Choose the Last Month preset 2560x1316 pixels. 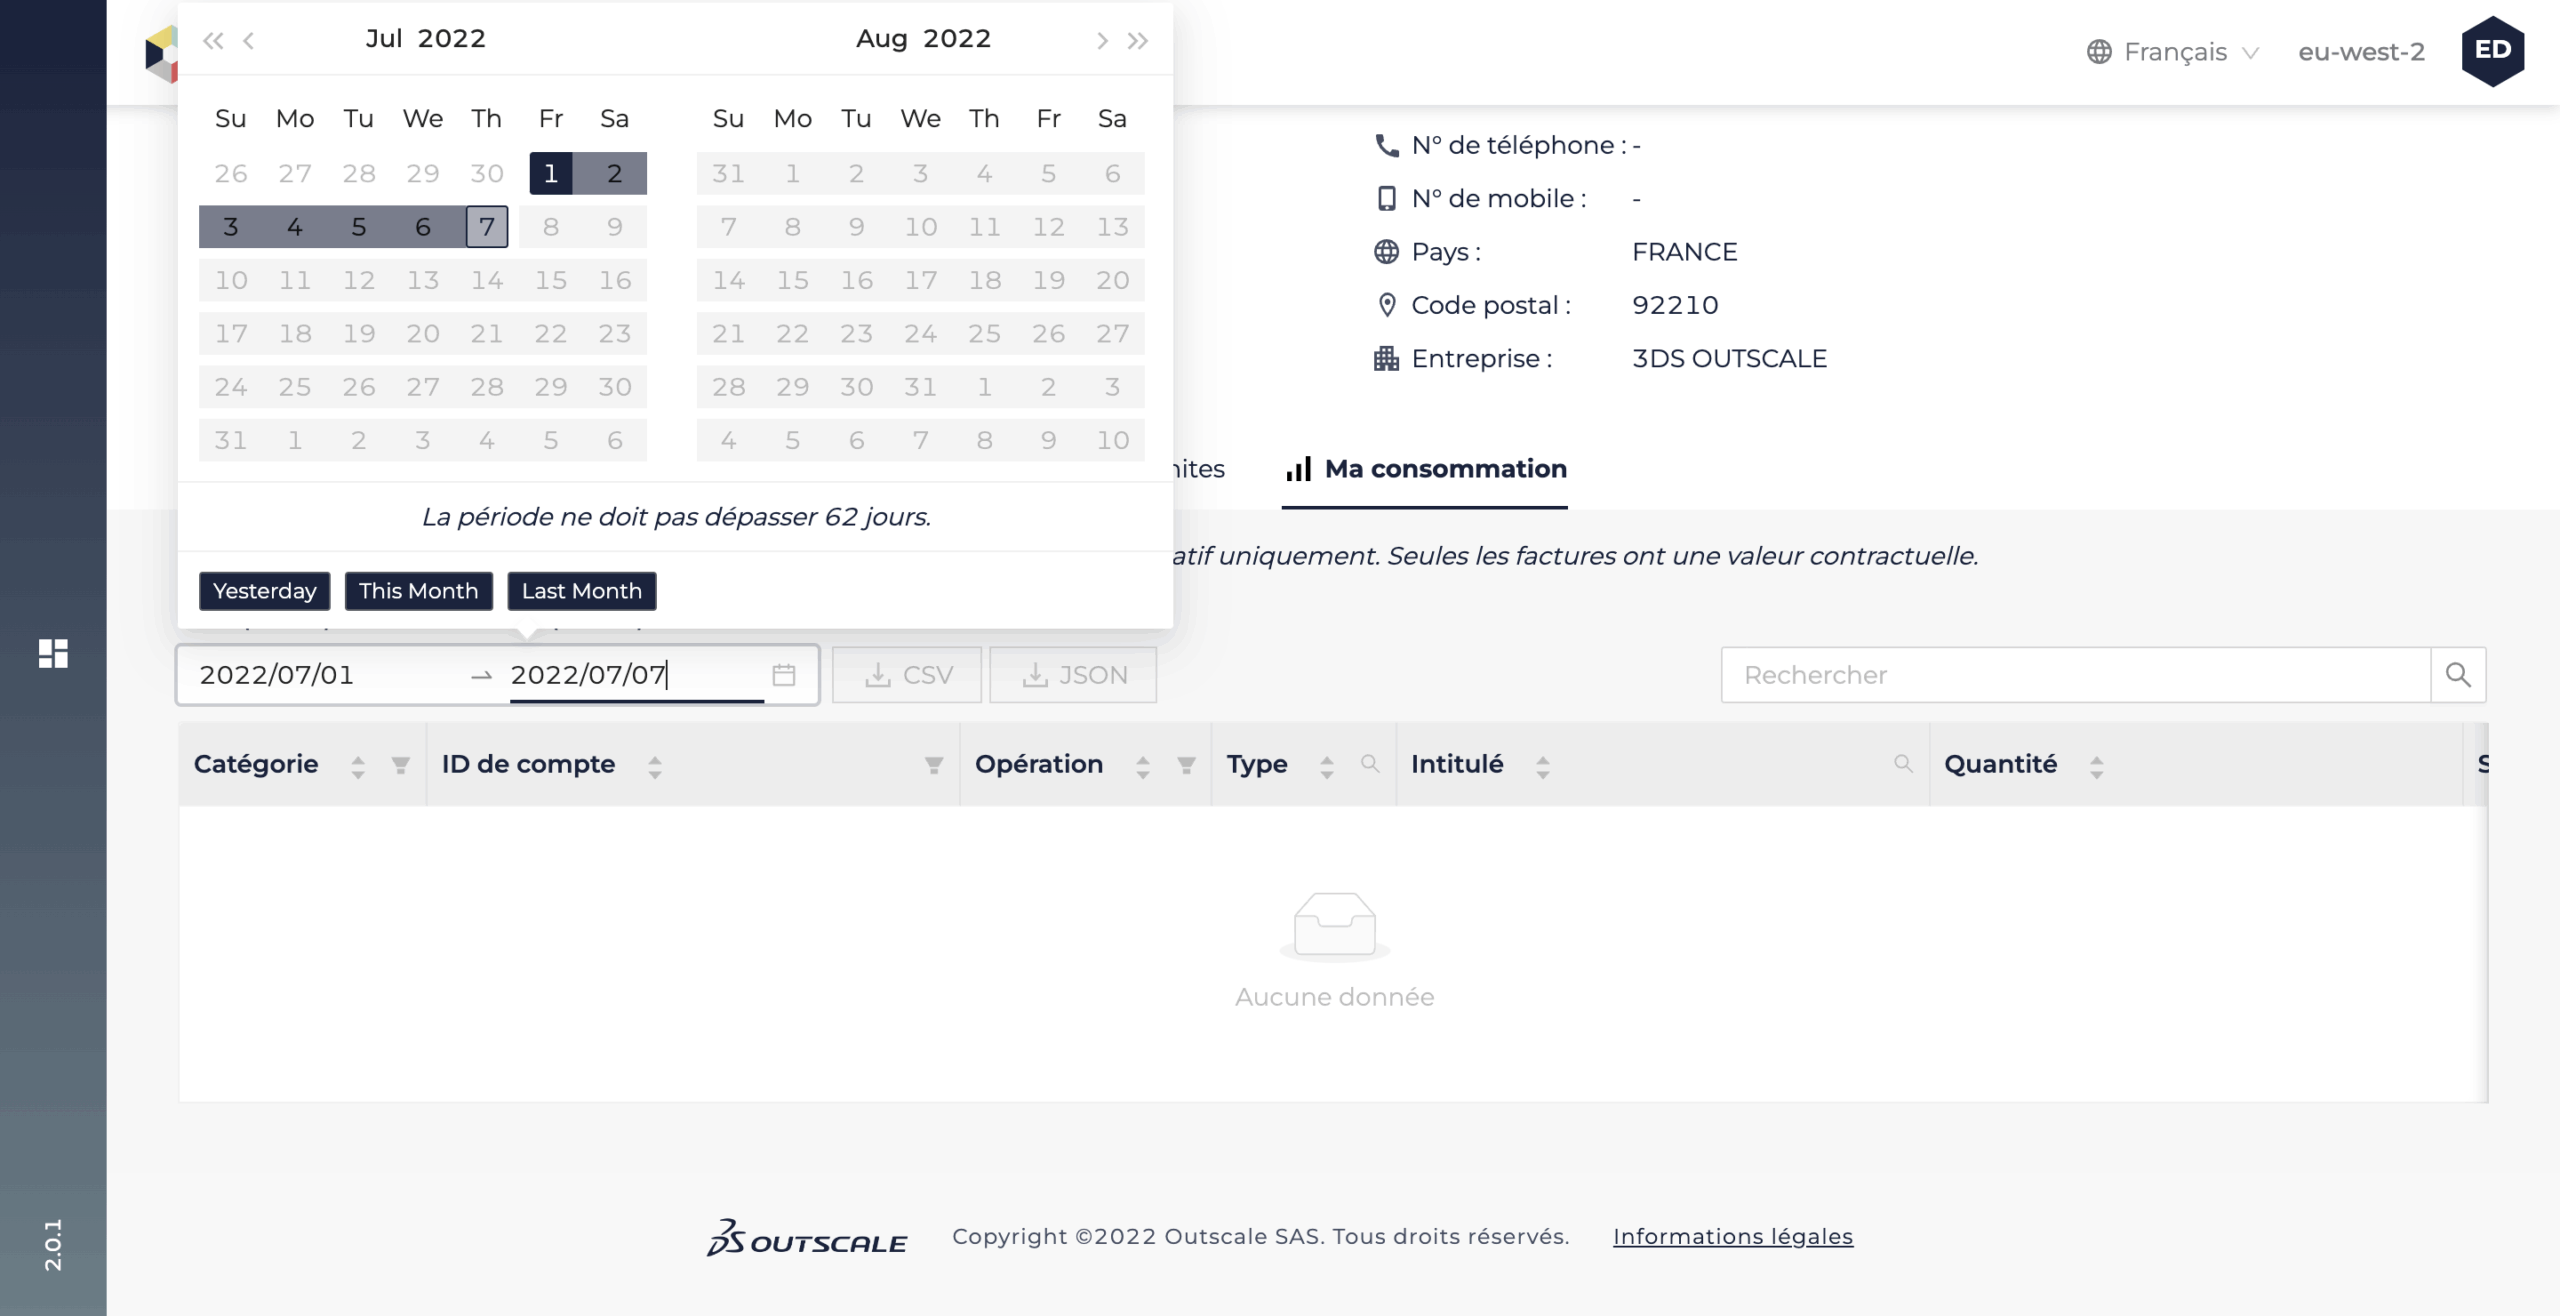coord(581,591)
